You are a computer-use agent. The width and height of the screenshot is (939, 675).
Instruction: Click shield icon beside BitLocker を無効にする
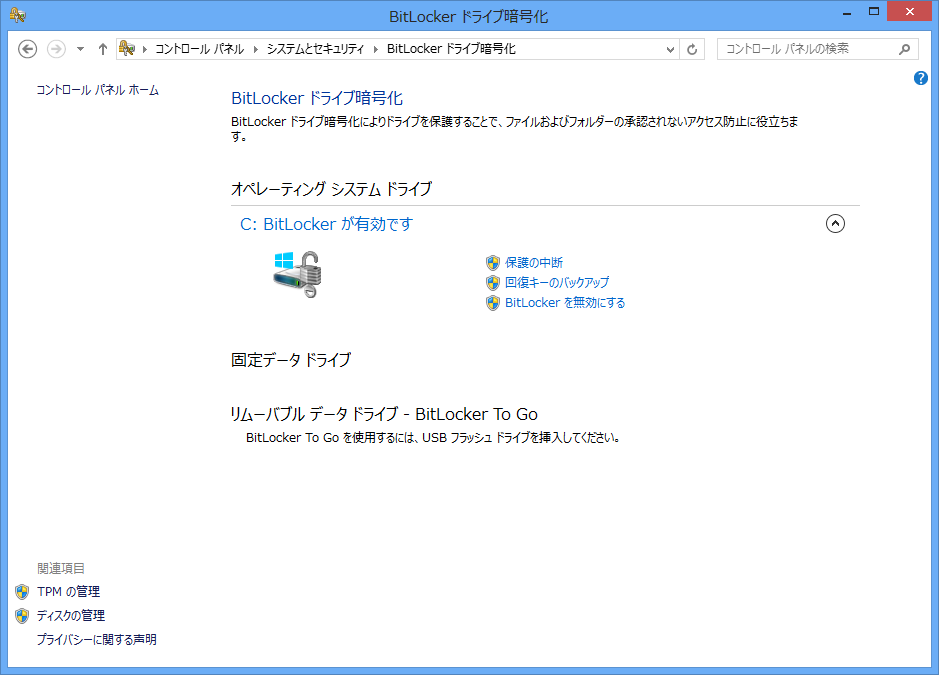pos(493,303)
